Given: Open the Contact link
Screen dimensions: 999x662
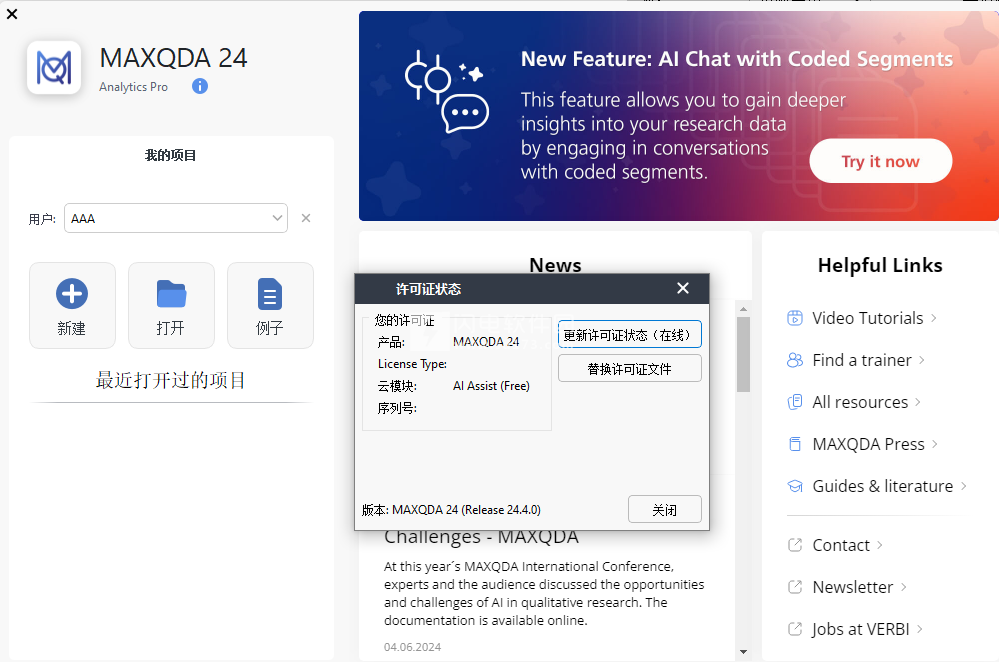Looking at the screenshot, I should coord(841,545).
